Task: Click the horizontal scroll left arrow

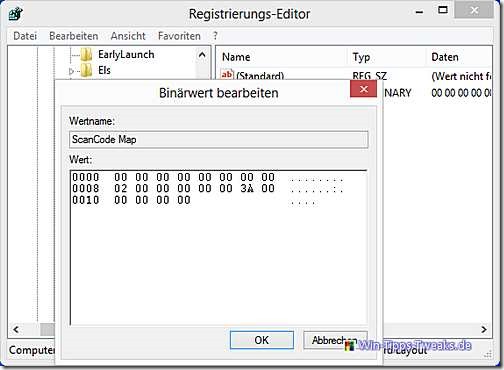Action: click(x=16, y=330)
